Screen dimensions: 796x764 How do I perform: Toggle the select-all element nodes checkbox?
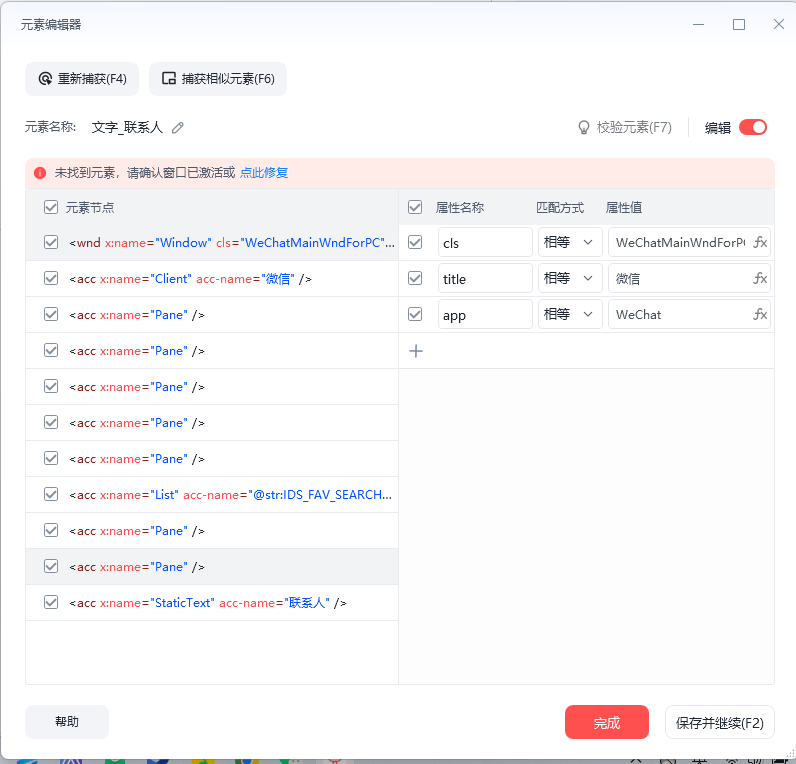click(x=51, y=207)
